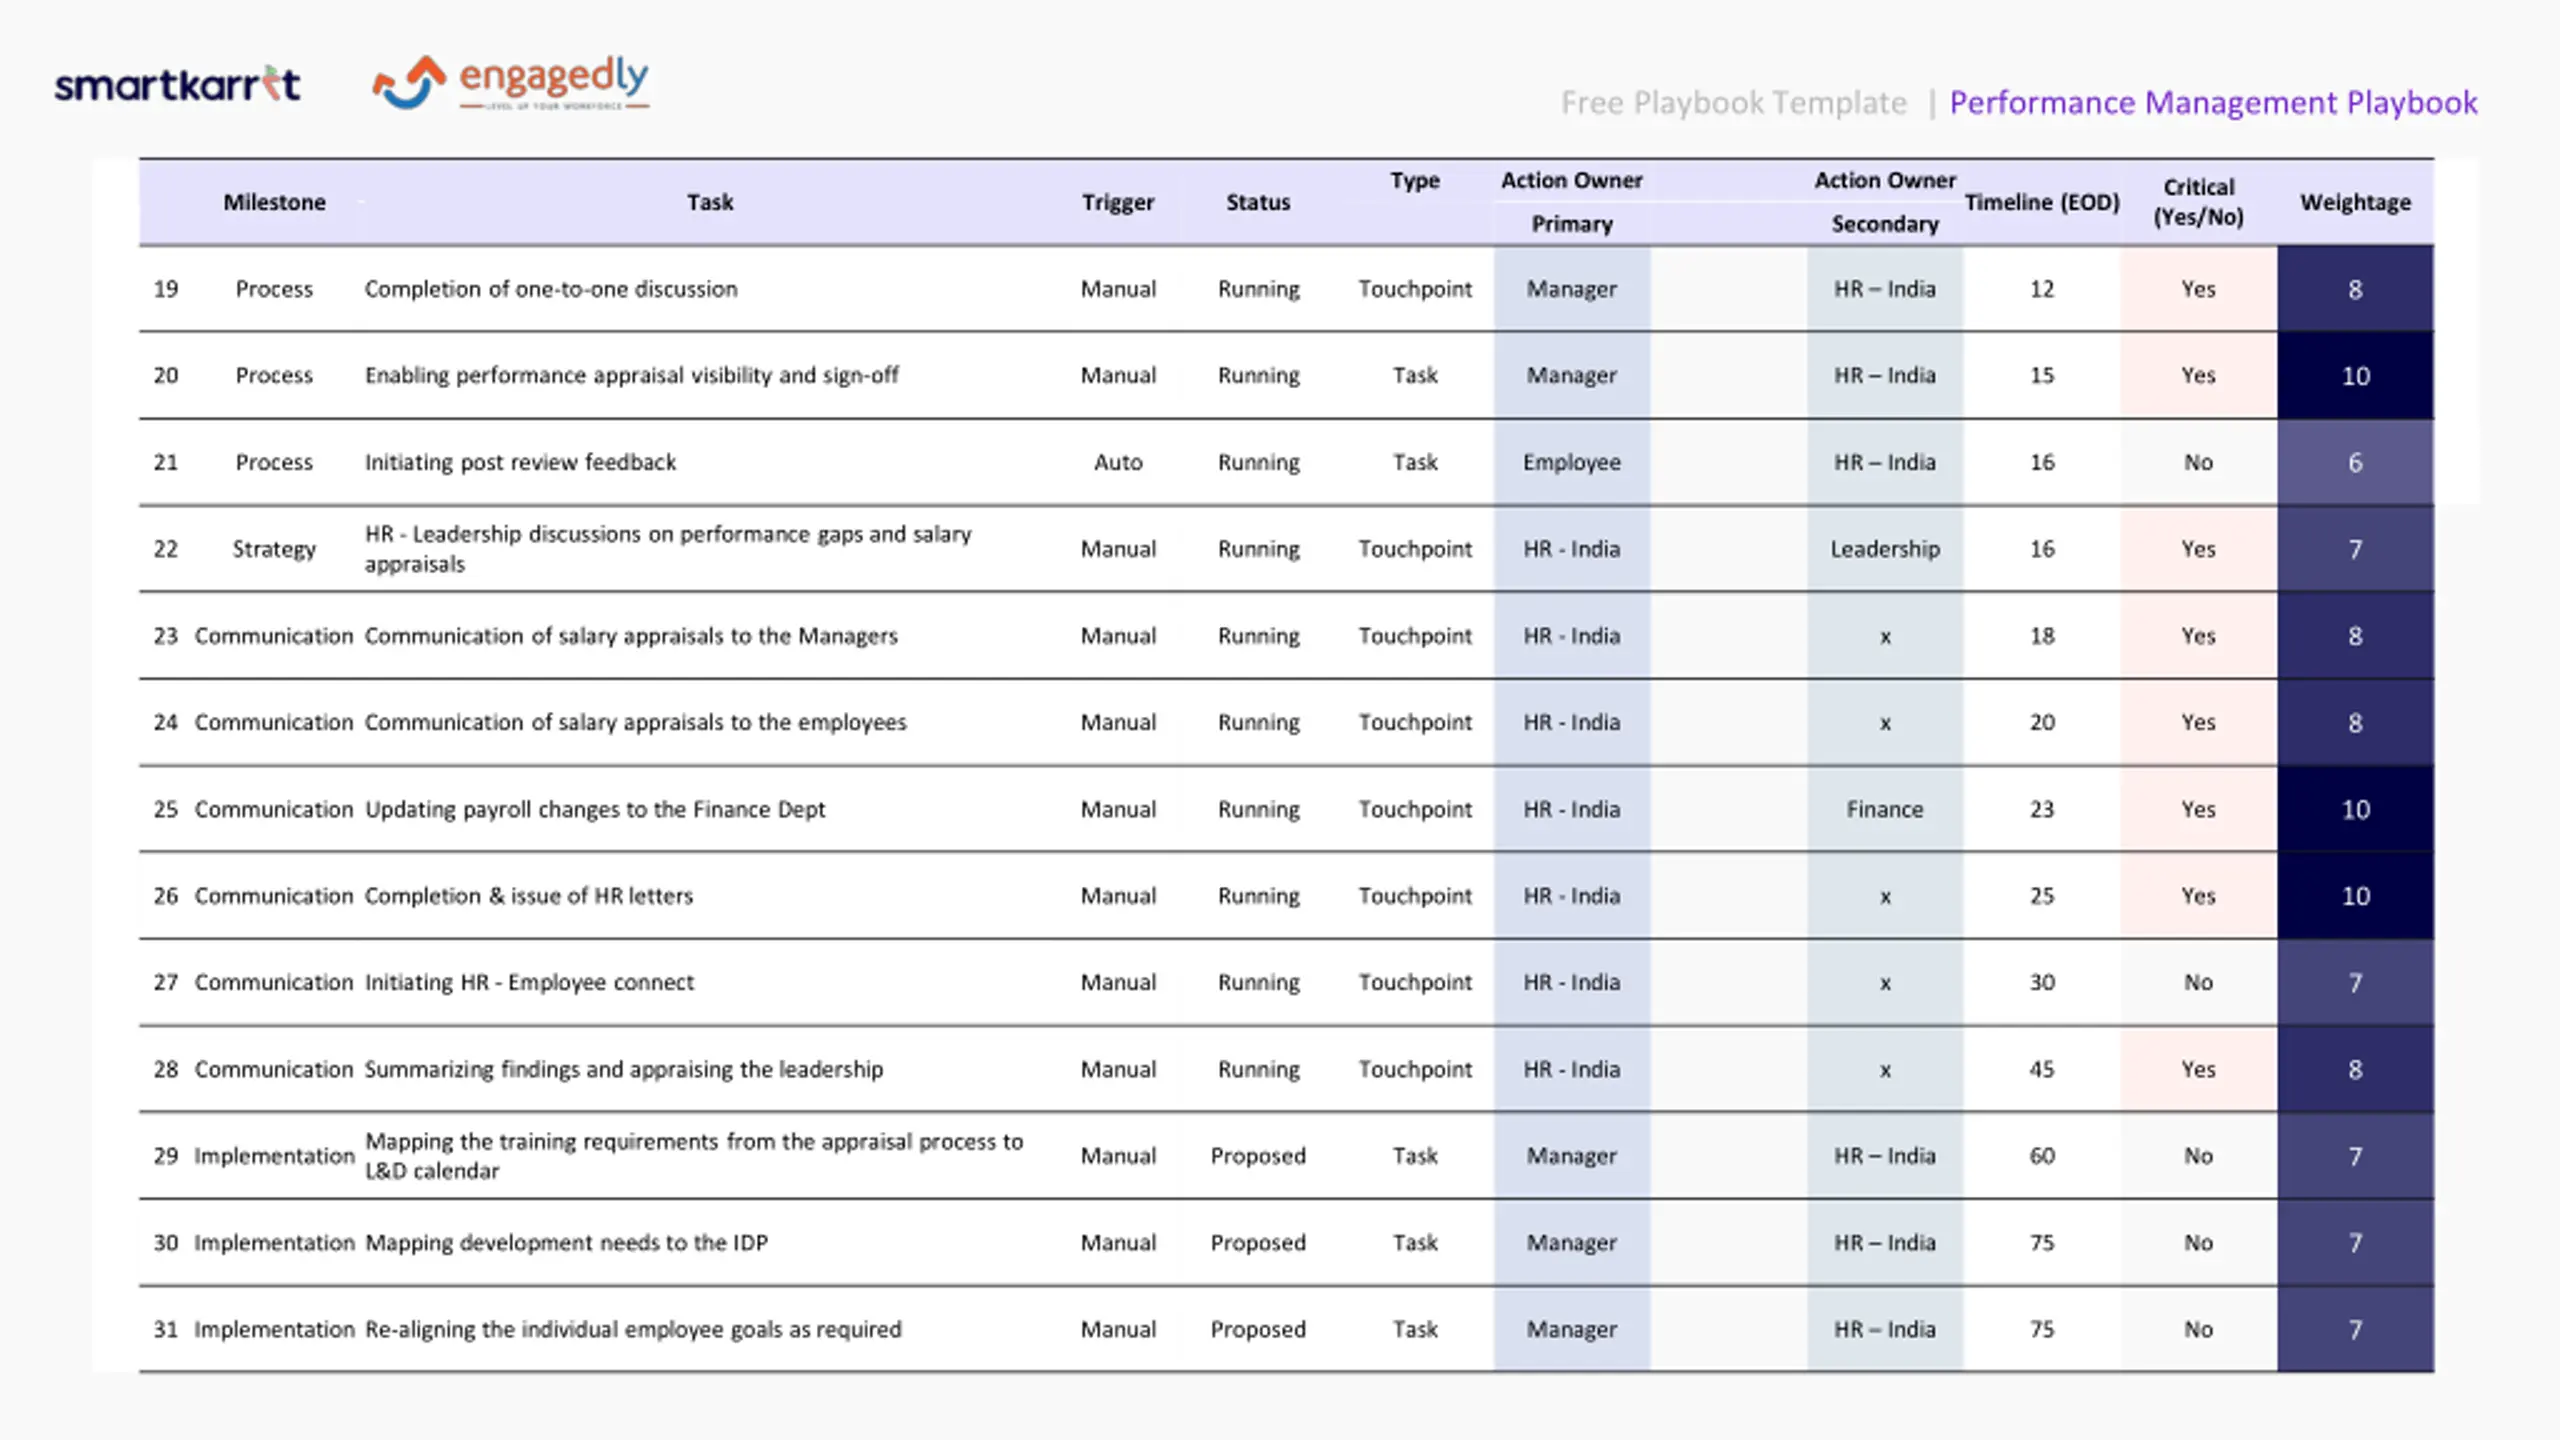Click timeline value 45 in row 28
Screen dimensions: 2560x1440
2042,1069
